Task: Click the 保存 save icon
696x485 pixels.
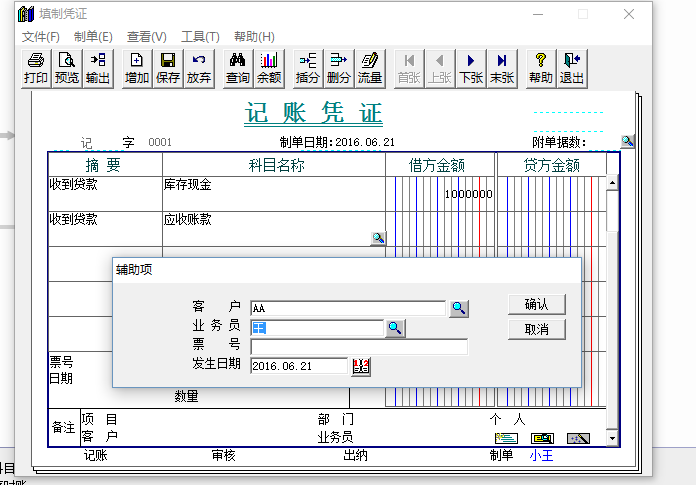Action: tap(168, 68)
